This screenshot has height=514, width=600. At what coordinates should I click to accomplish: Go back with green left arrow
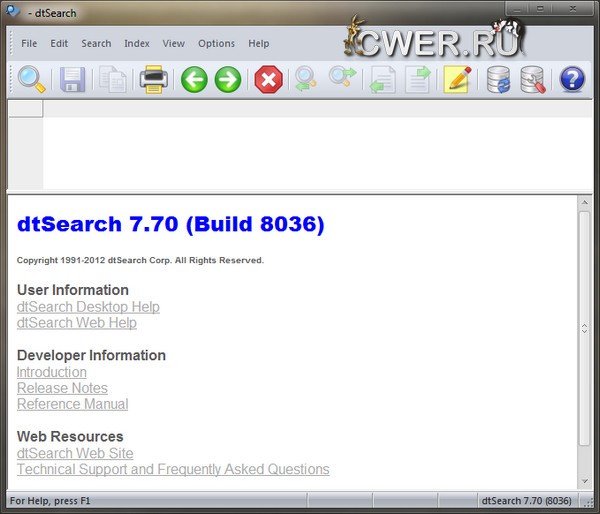[194, 79]
